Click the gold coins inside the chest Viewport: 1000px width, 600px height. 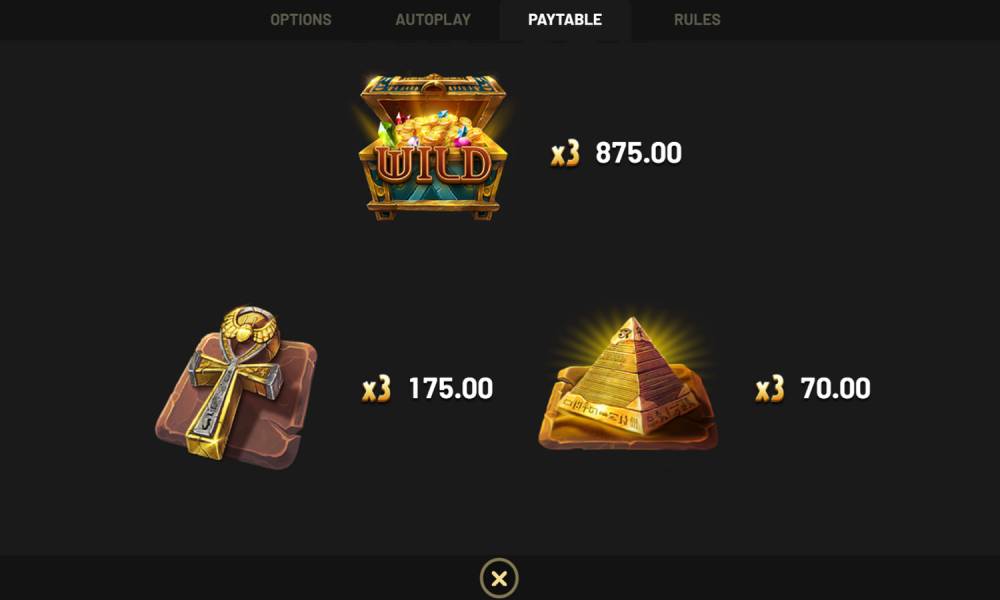431,128
